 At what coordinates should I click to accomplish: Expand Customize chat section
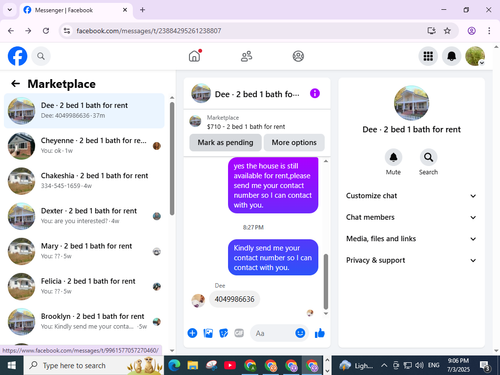(x=411, y=196)
